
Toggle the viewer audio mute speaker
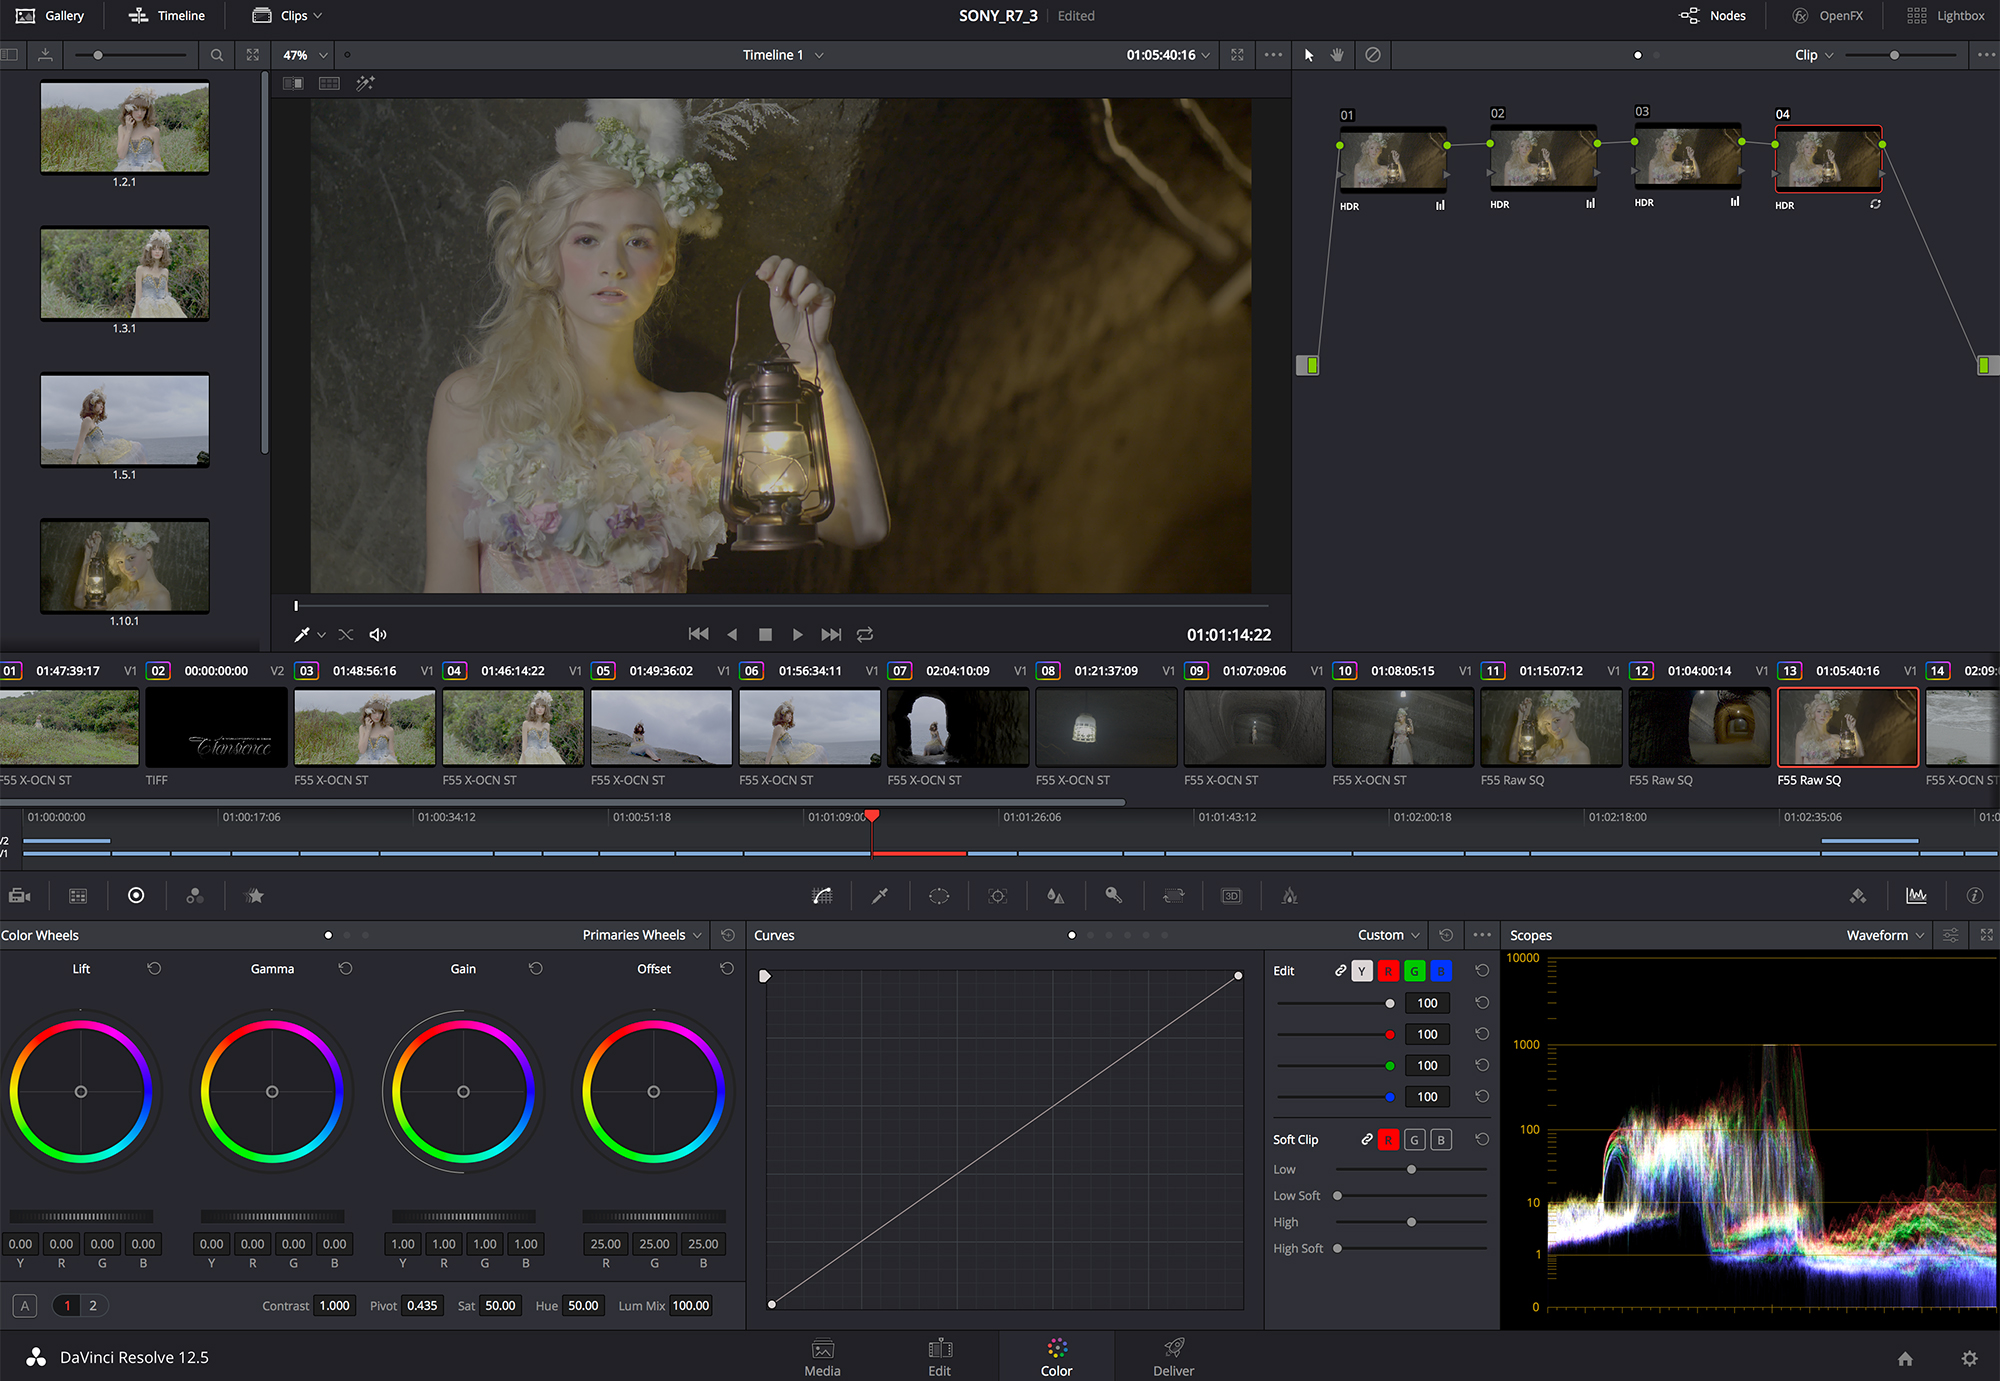click(x=378, y=634)
